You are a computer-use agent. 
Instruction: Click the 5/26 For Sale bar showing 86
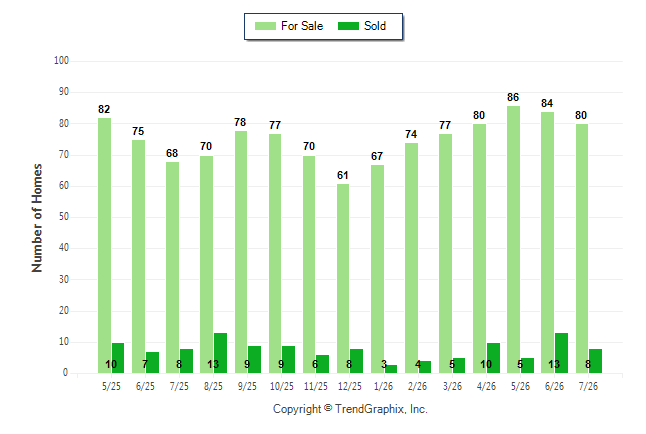tap(513, 239)
